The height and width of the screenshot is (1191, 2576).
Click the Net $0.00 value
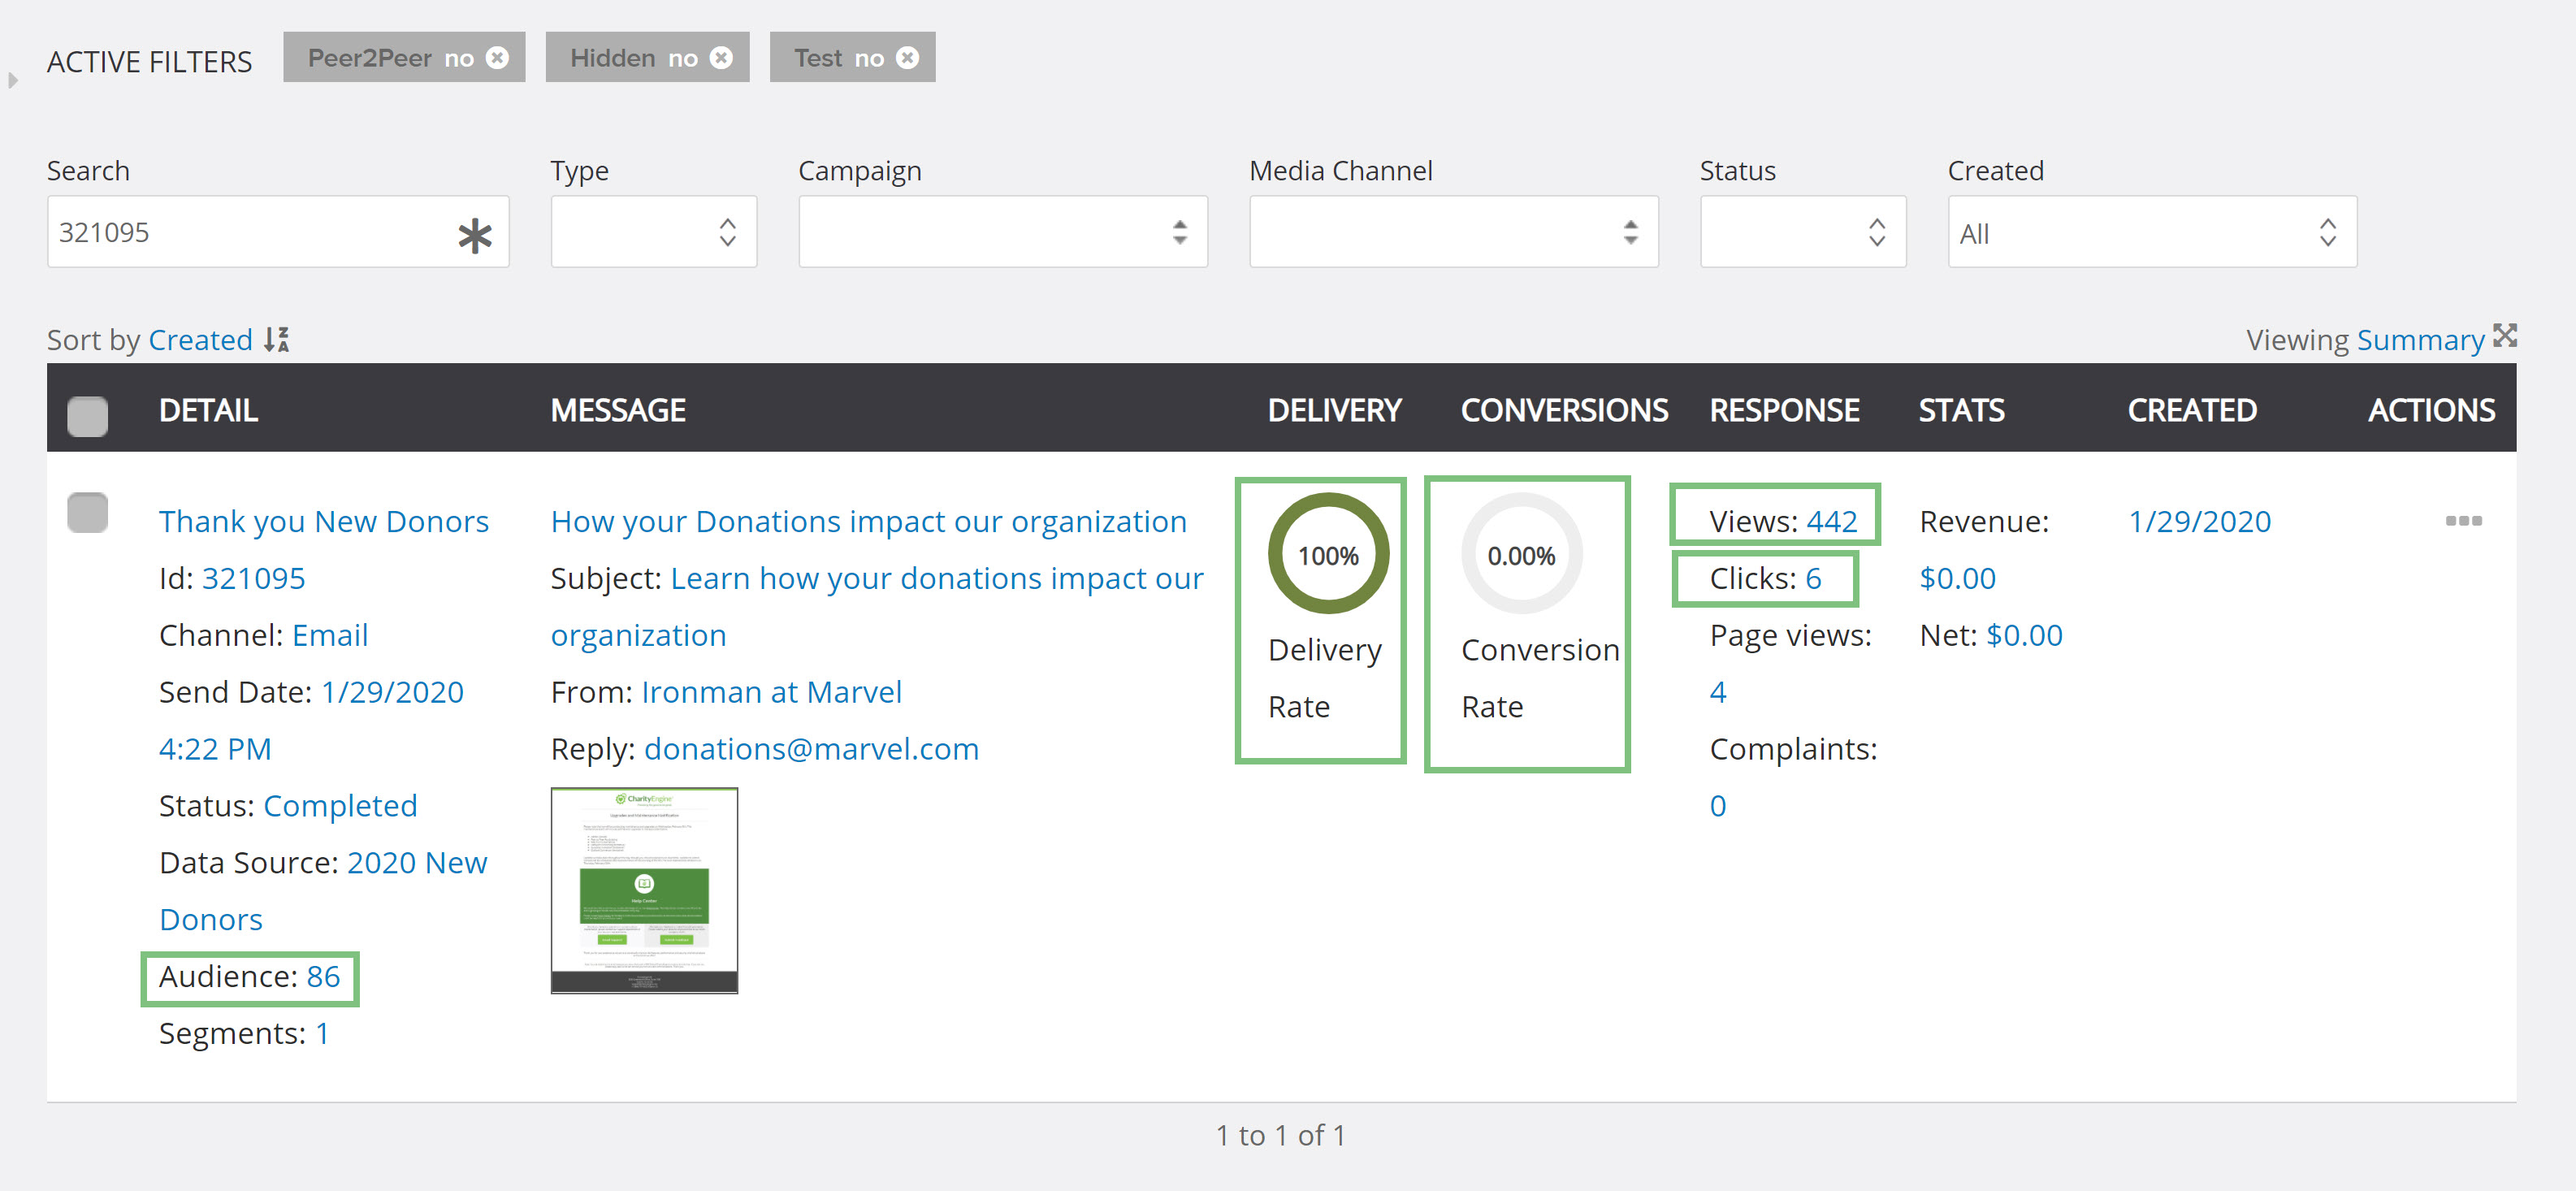pyautogui.click(x=2024, y=635)
